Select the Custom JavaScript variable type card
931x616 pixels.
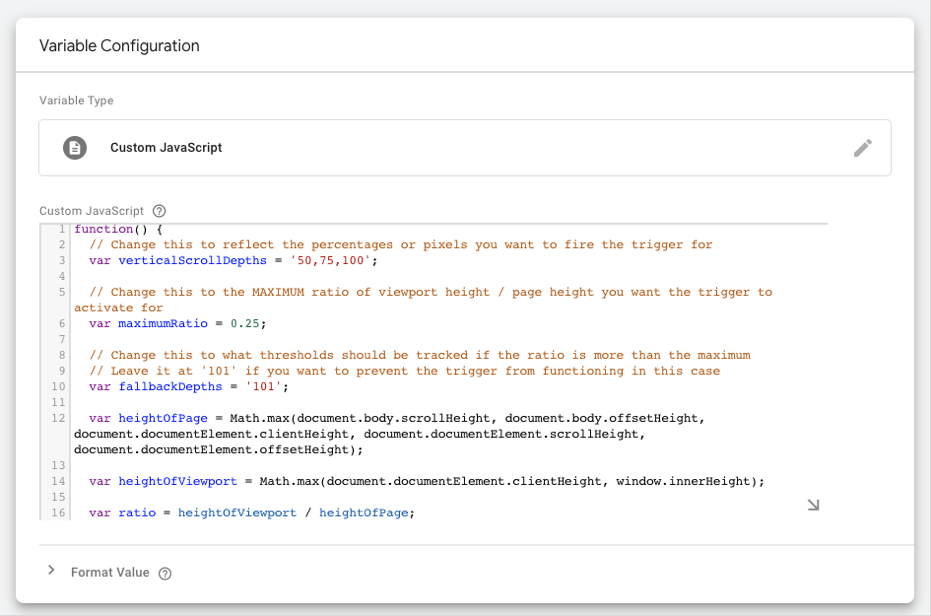pyautogui.click(x=465, y=147)
